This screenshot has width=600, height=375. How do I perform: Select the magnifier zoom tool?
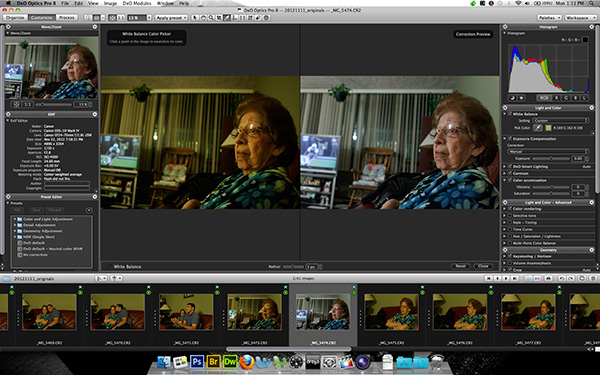pos(211,18)
